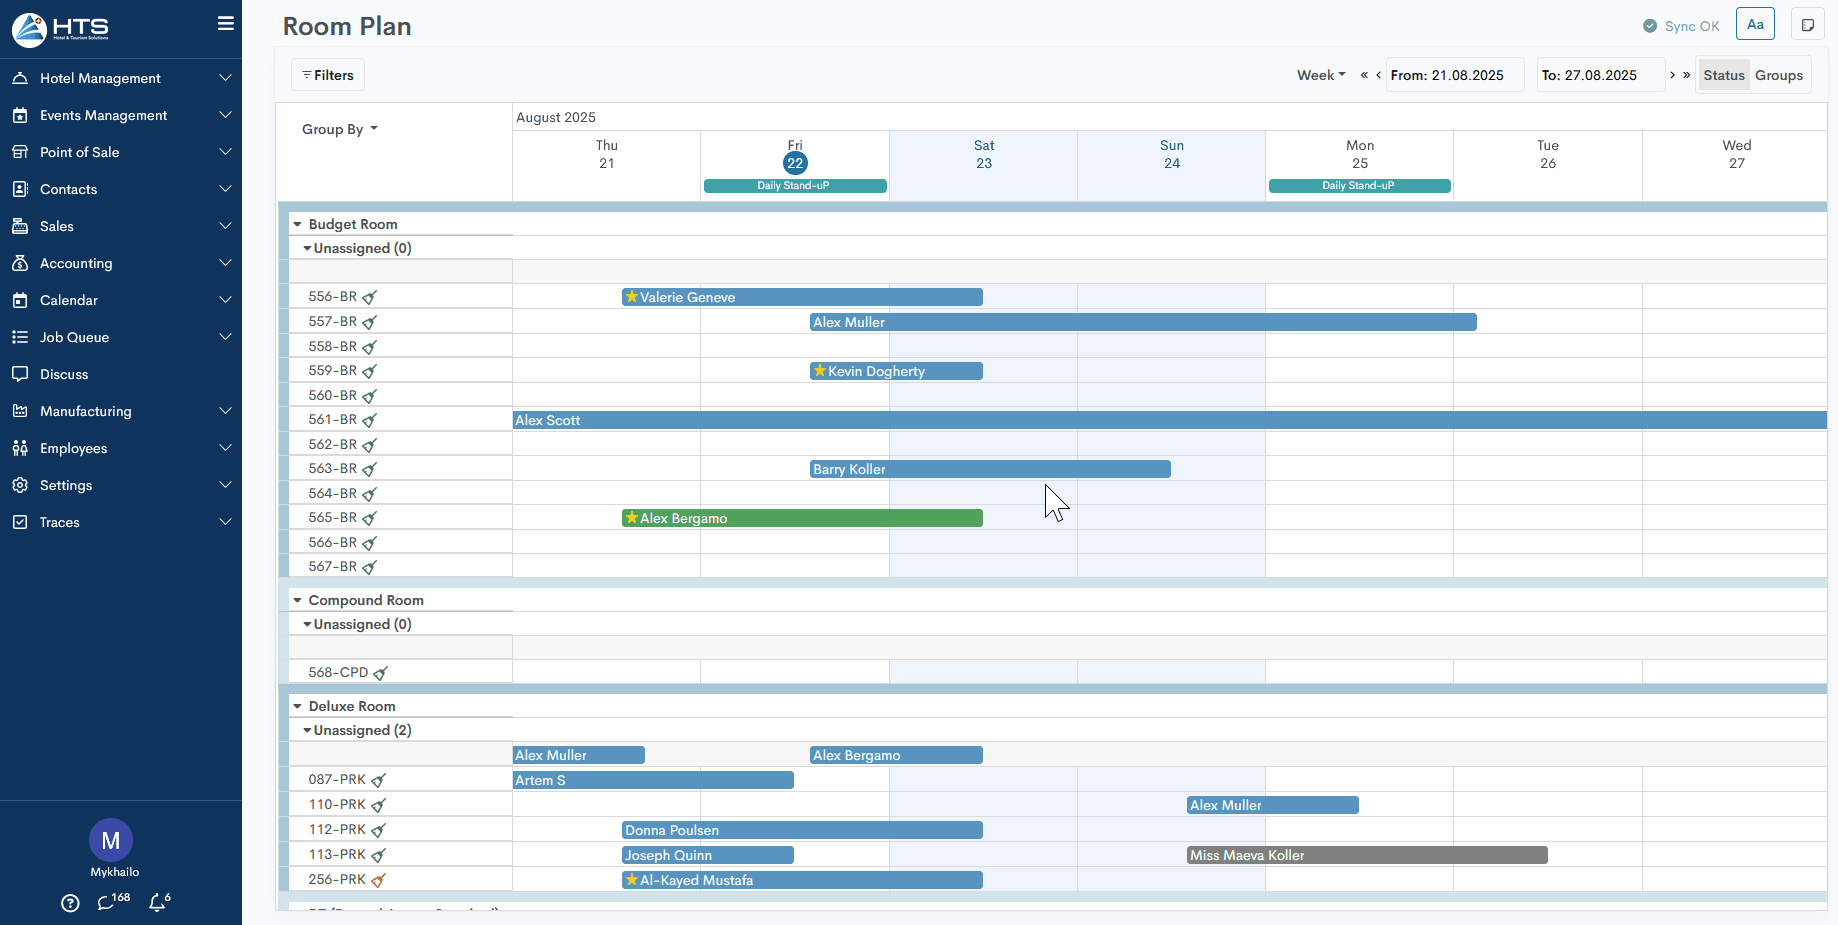The height and width of the screenshot is (925, 1838).
Task: Click the Daily Stand-uP event on Friday
Action: (x=794, y=186)
